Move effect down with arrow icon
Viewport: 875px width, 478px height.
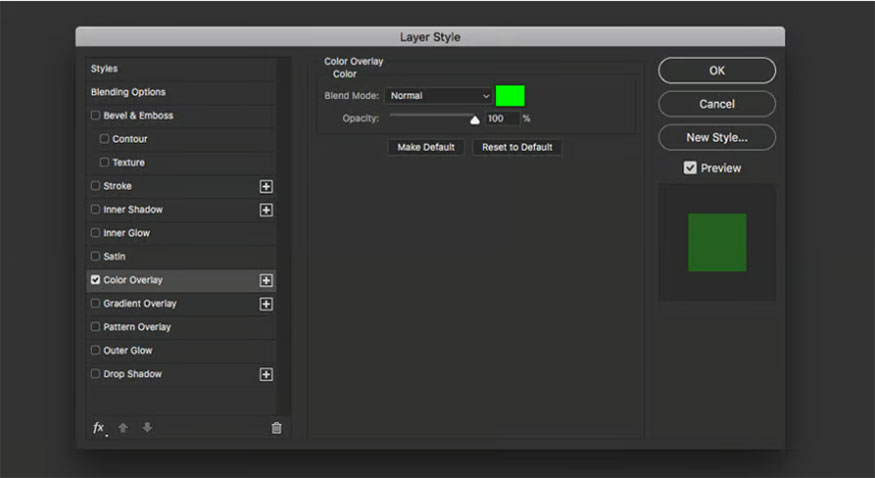click(x=147, y=428)
